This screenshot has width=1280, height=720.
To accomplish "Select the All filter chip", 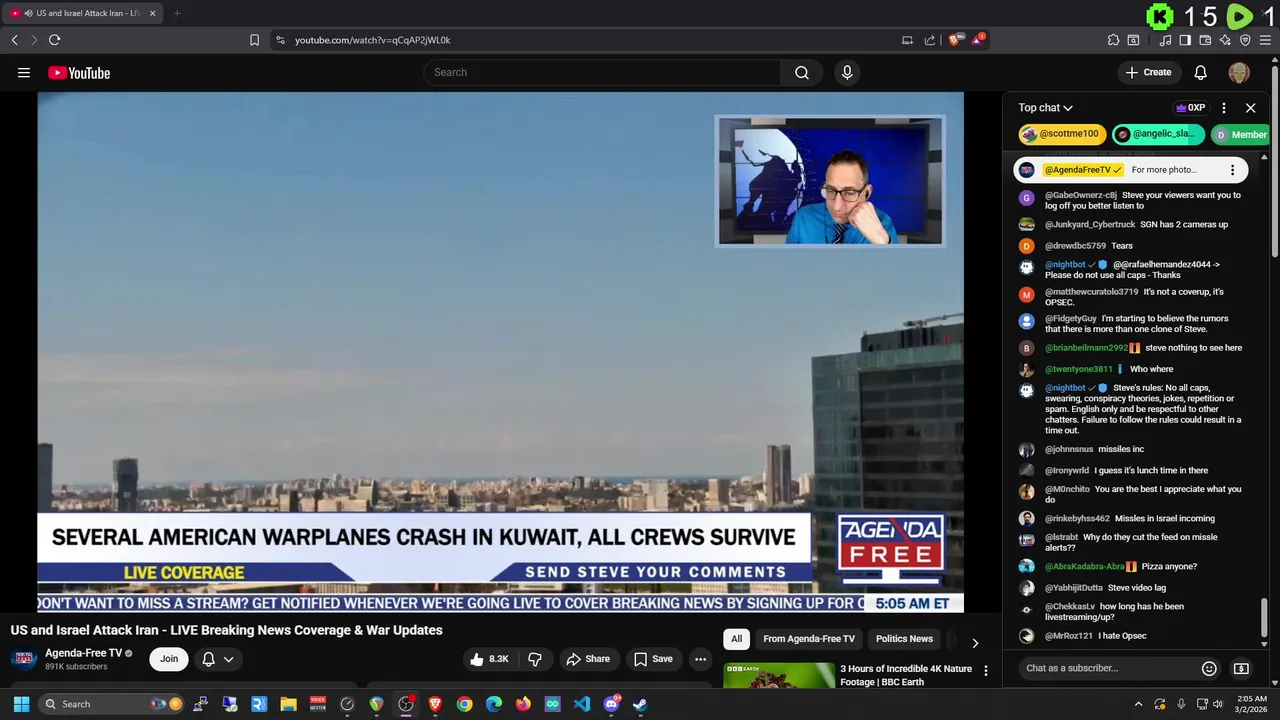I will [x=736, y=639].
